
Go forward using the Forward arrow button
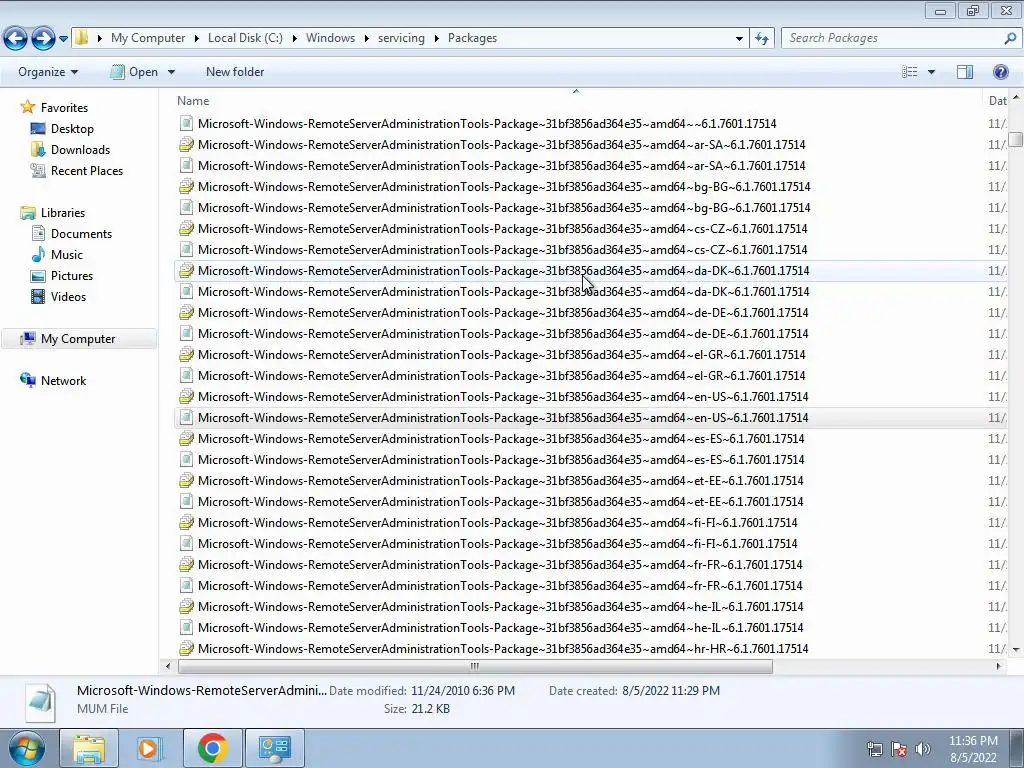[x=44, y=39]
